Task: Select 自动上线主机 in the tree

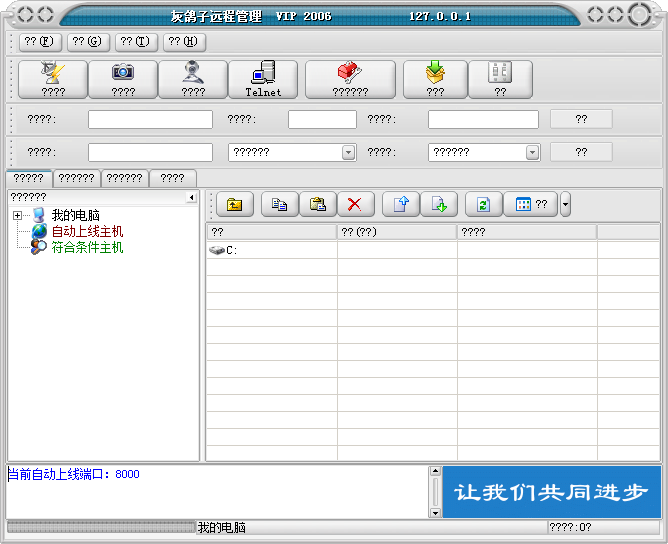Action: tap(87, 231)
